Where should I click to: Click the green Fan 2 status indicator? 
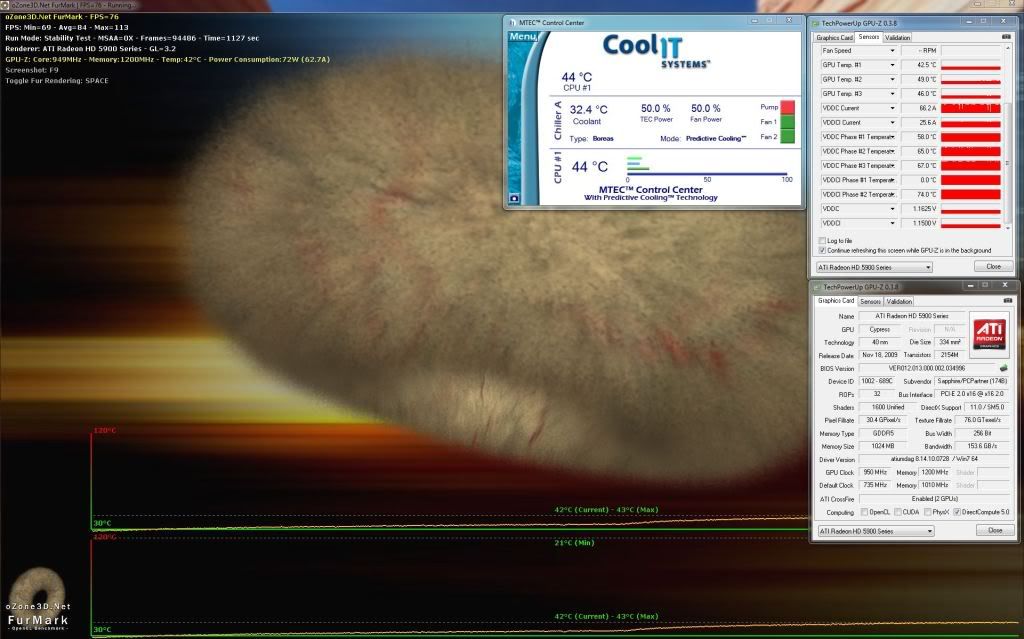pyautogui.click(x=788, y=136)
